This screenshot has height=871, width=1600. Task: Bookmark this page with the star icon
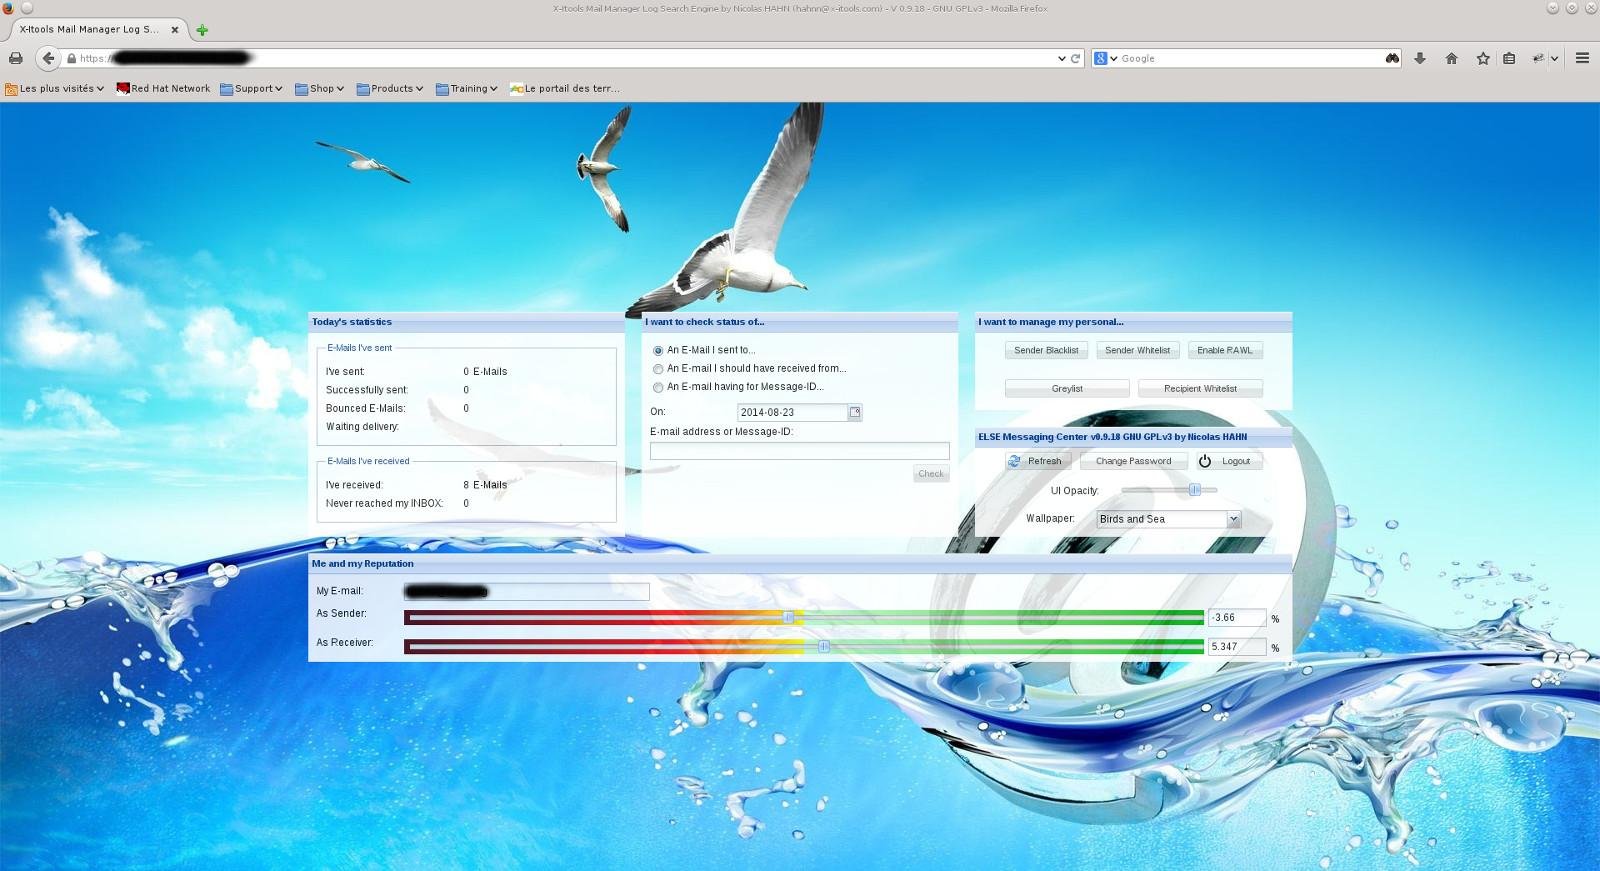(1483, 58)
